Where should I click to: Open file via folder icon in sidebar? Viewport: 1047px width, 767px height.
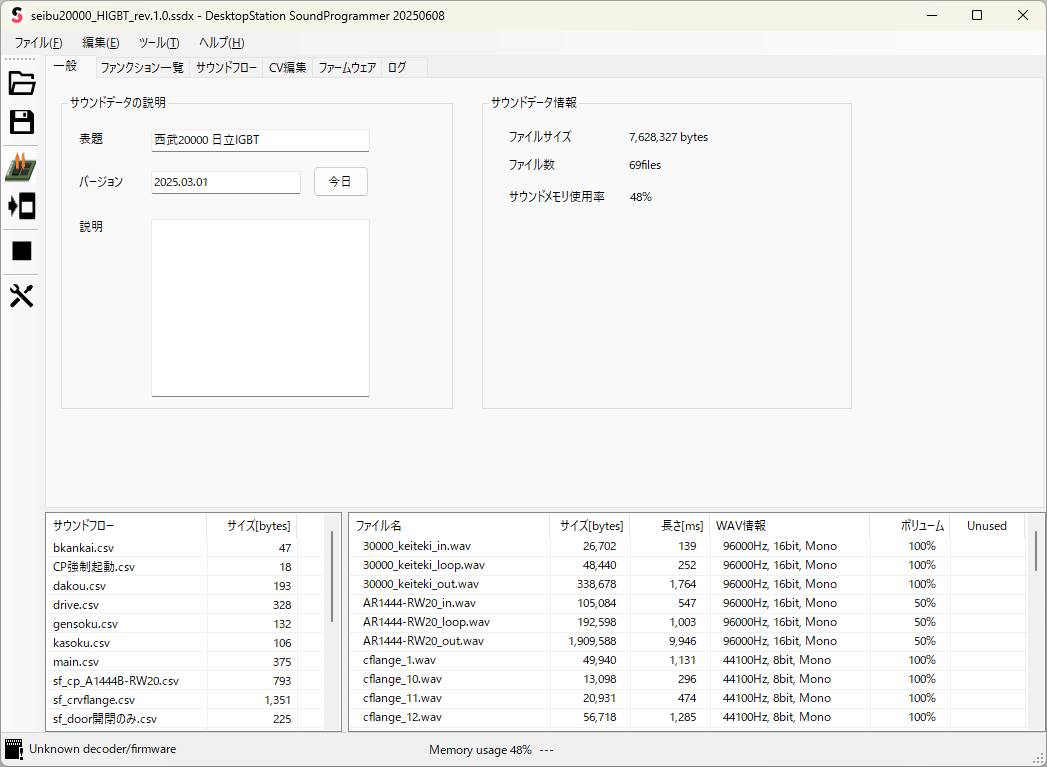point(21,83)
